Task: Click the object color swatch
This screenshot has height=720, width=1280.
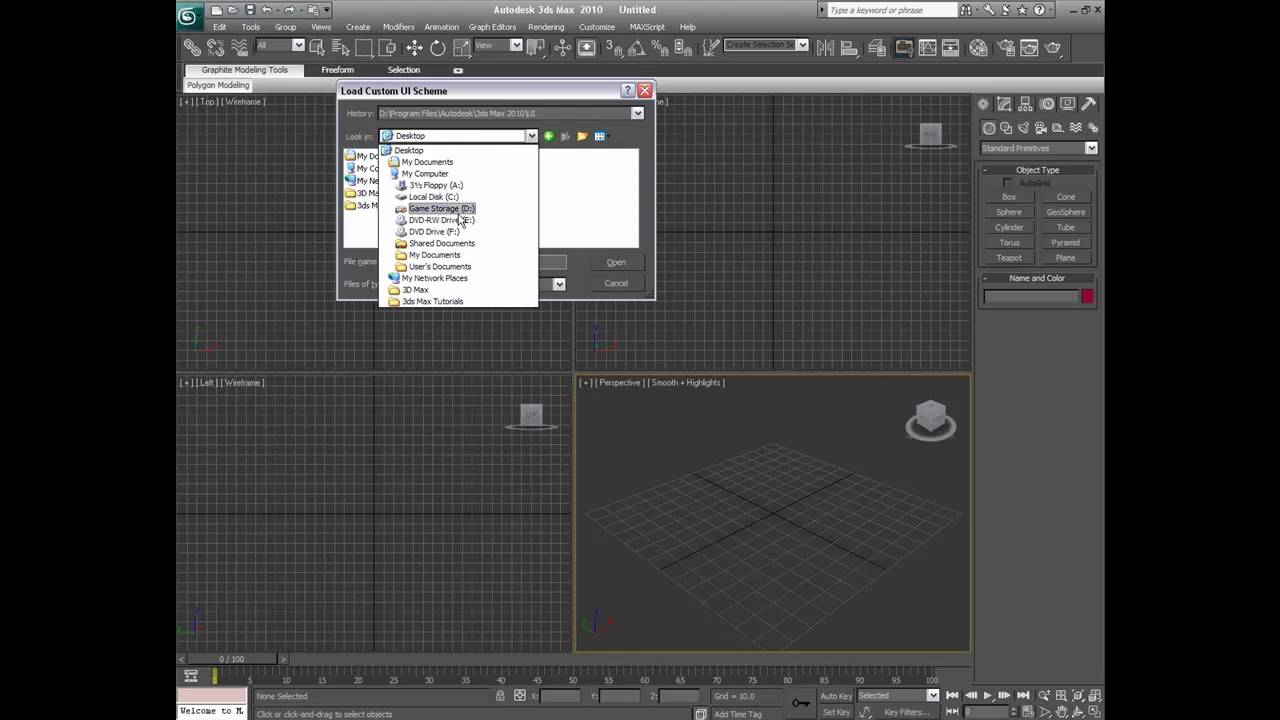Action: click(x=1087, y=296)
